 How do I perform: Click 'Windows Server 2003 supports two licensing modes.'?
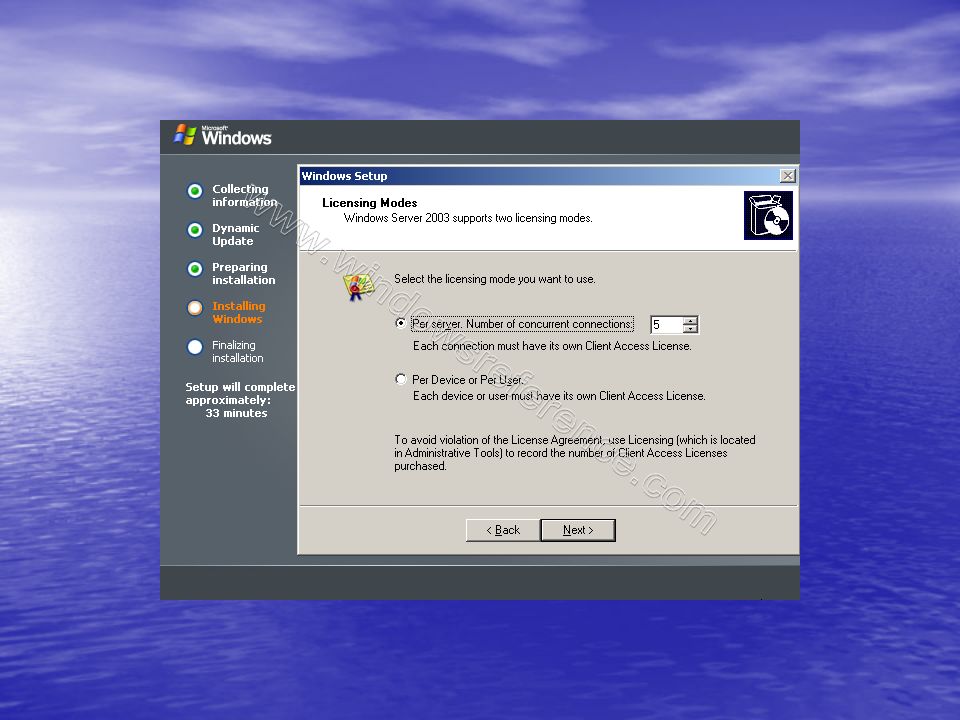[x=468, y=218]
